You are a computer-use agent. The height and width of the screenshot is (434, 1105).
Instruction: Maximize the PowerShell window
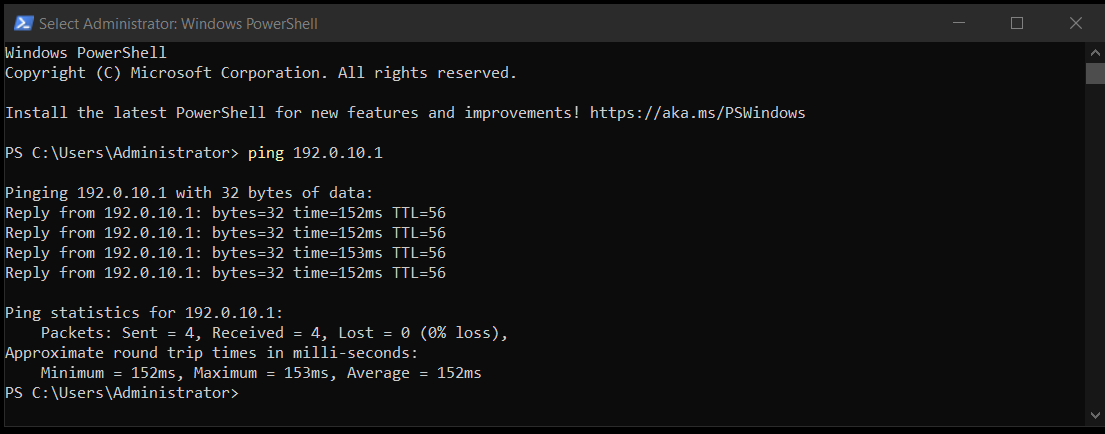(x=1017, y=22)
